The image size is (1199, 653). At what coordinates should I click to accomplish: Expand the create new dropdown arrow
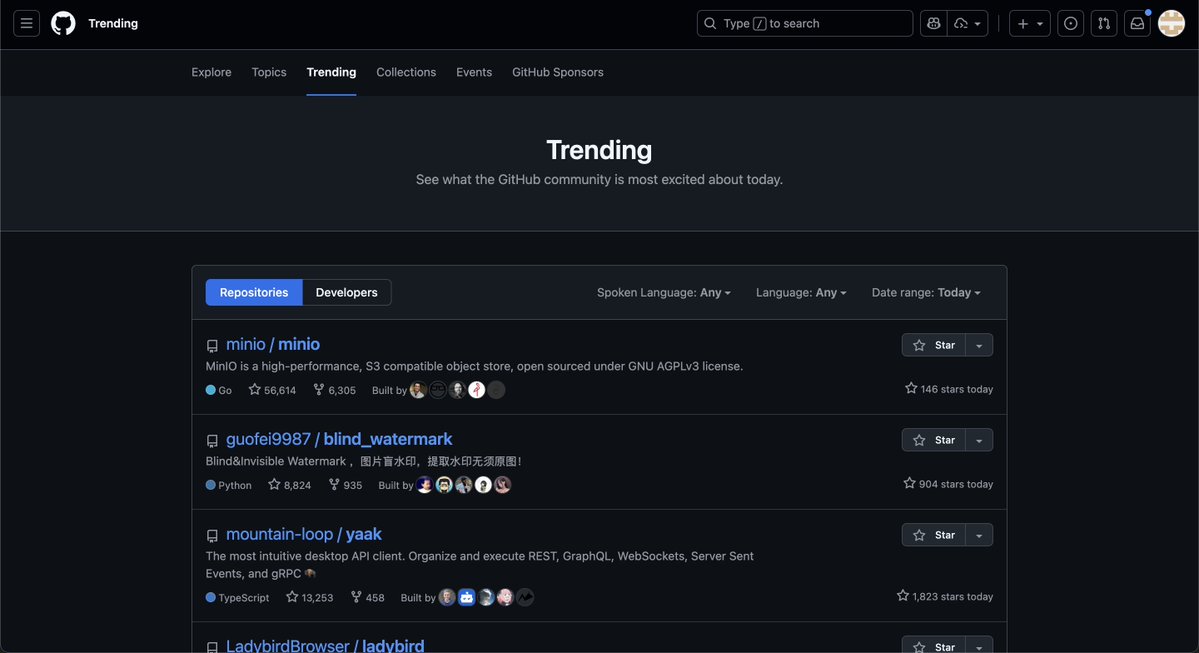pos(1040,24)
